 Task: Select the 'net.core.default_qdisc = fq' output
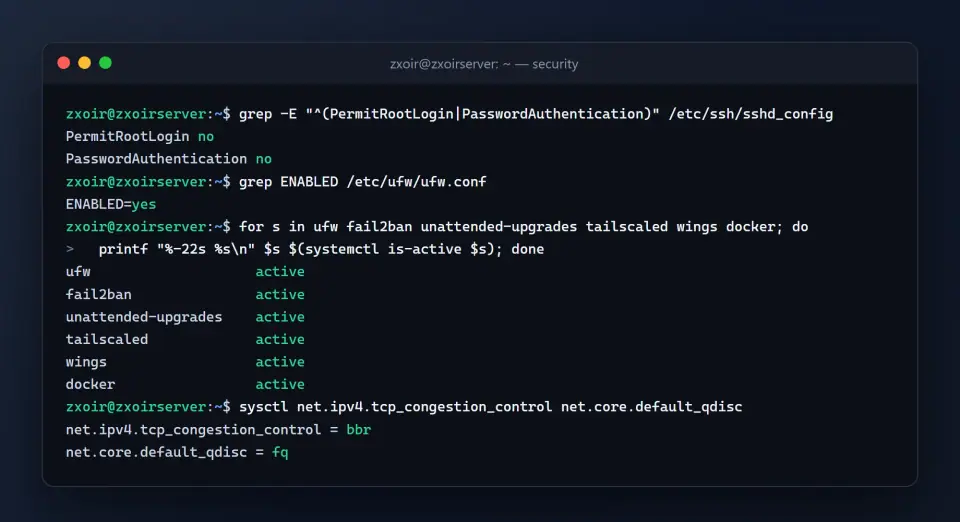pyautogui.click(x=177, y=452)
